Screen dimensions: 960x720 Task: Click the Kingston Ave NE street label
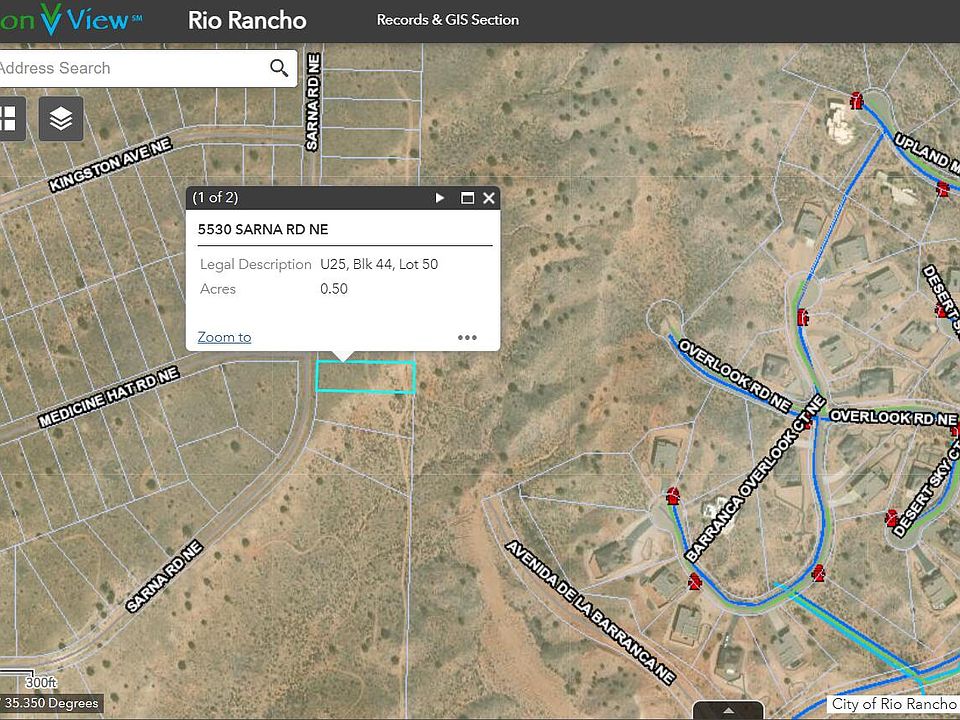tap(110, 165)
